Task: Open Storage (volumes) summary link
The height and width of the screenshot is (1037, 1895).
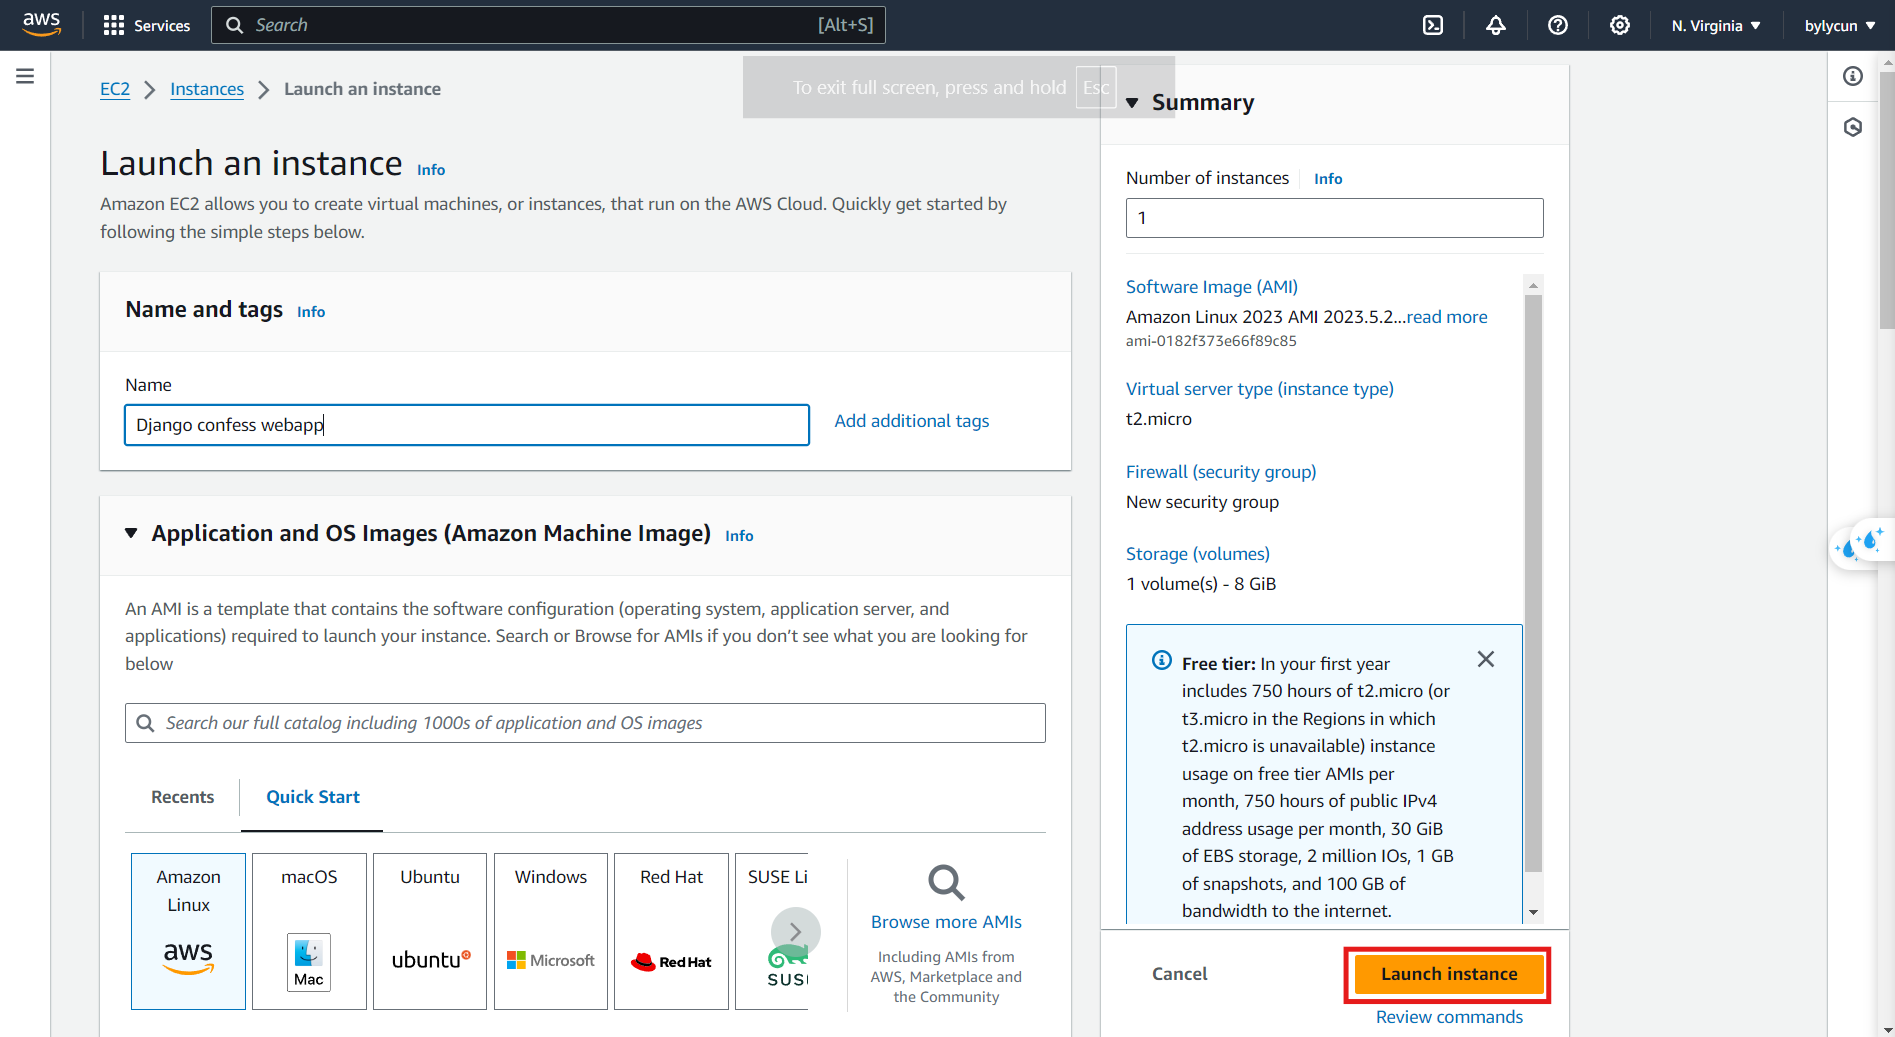Action: pyautogui.click(x=1198, y=554)
